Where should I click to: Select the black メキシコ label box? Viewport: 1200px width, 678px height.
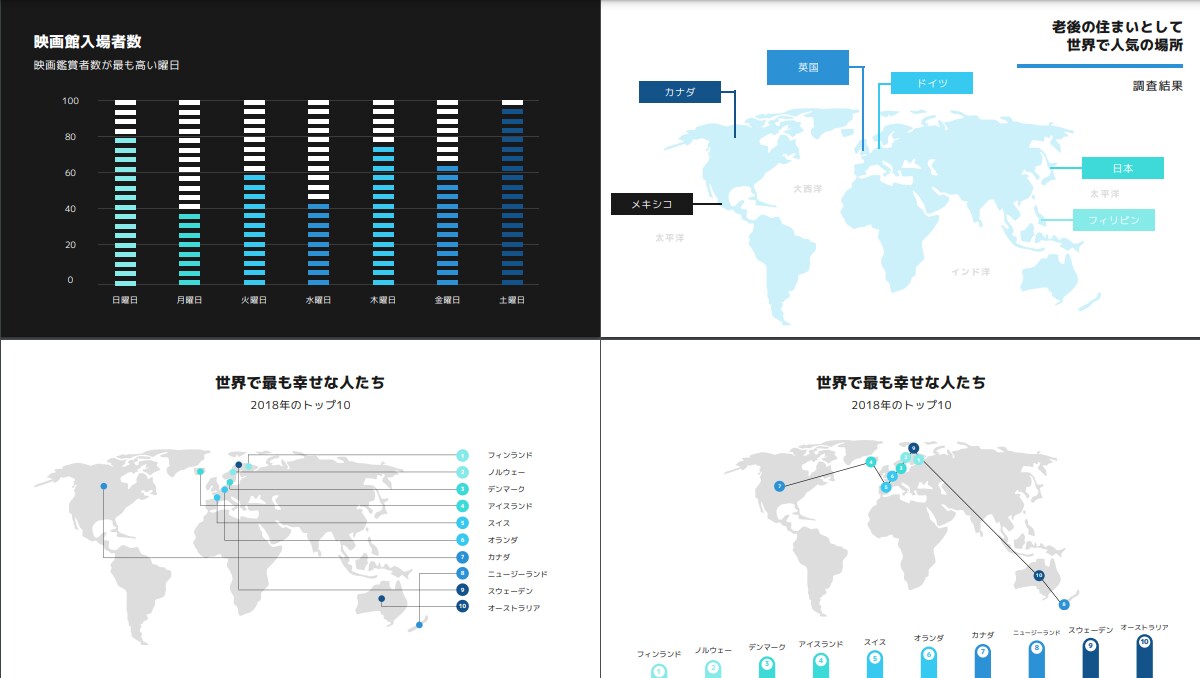[x=651, y=204]
